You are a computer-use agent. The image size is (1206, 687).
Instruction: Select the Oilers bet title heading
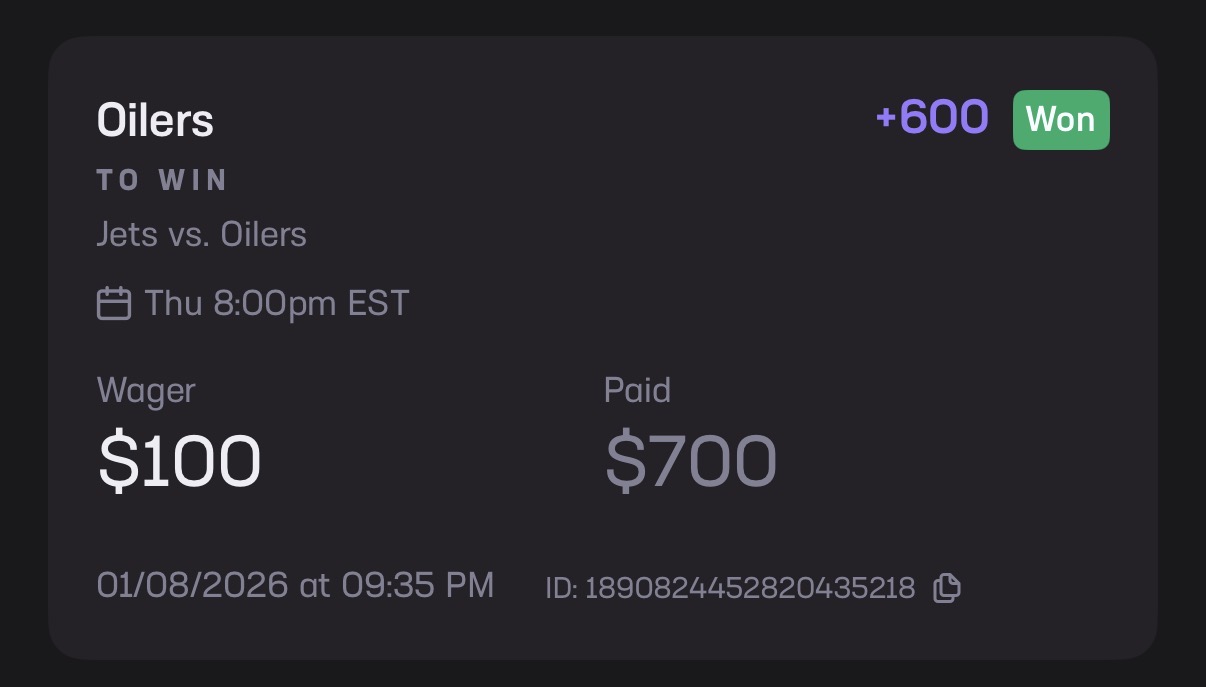click(155, 121)
